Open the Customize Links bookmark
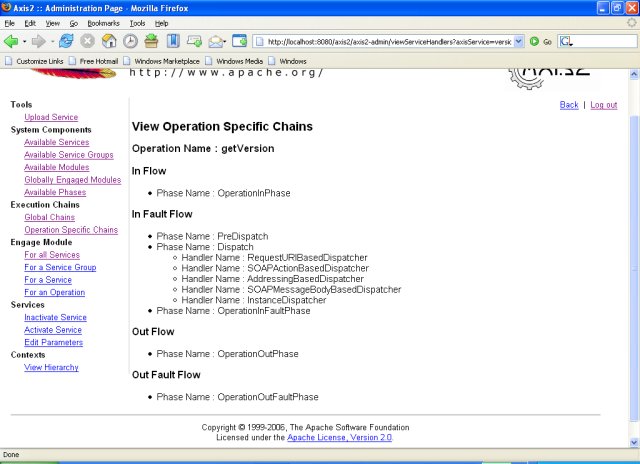This screenshot has height=464, width=640. [34, 61]
